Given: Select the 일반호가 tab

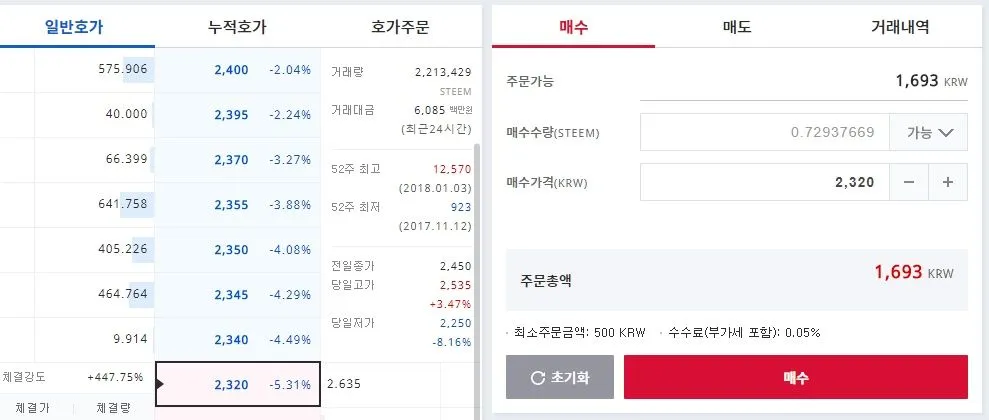Looking at the screenshot, I should 74,27.
